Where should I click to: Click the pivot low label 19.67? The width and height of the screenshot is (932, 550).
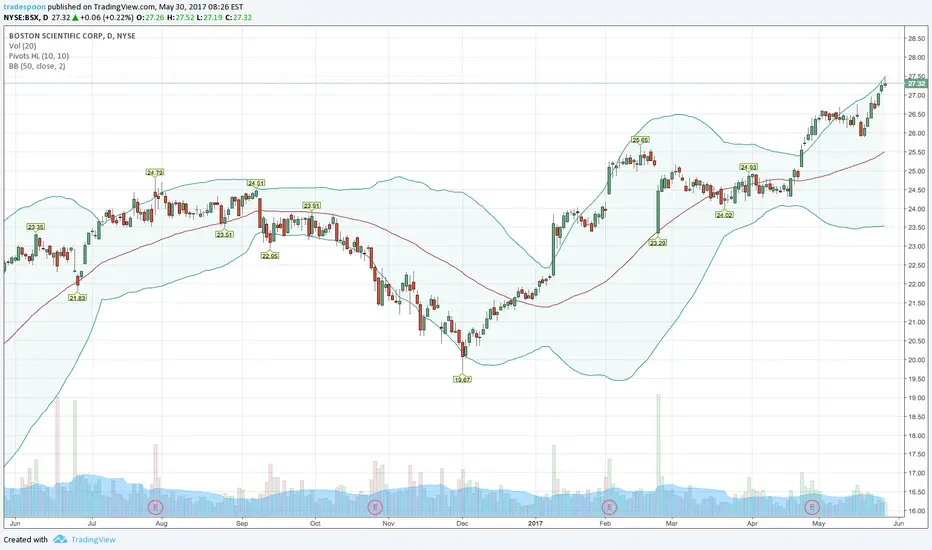pyautogui.click(x=462, y=379)
